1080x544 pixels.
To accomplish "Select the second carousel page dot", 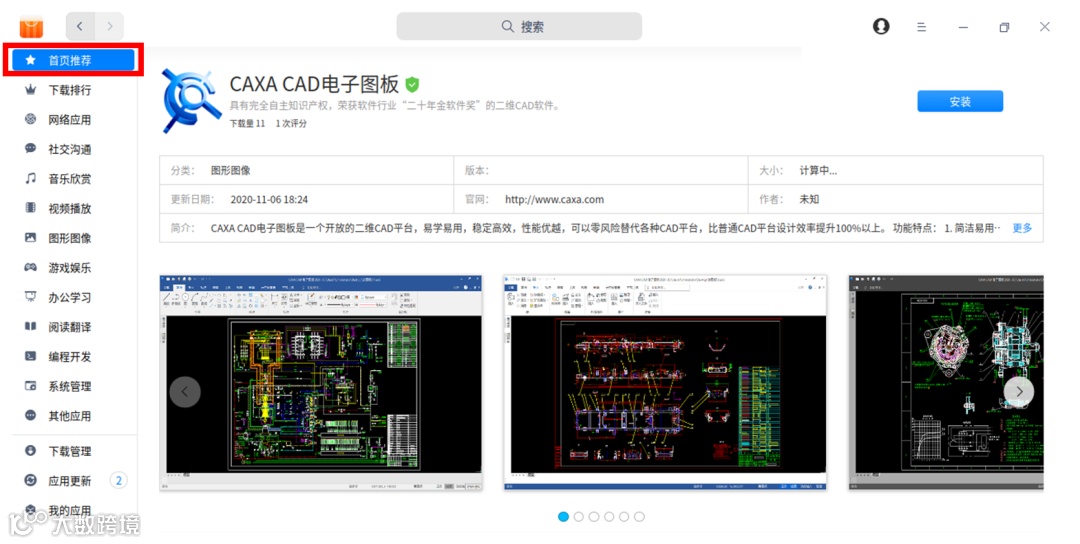I will 579,516.
